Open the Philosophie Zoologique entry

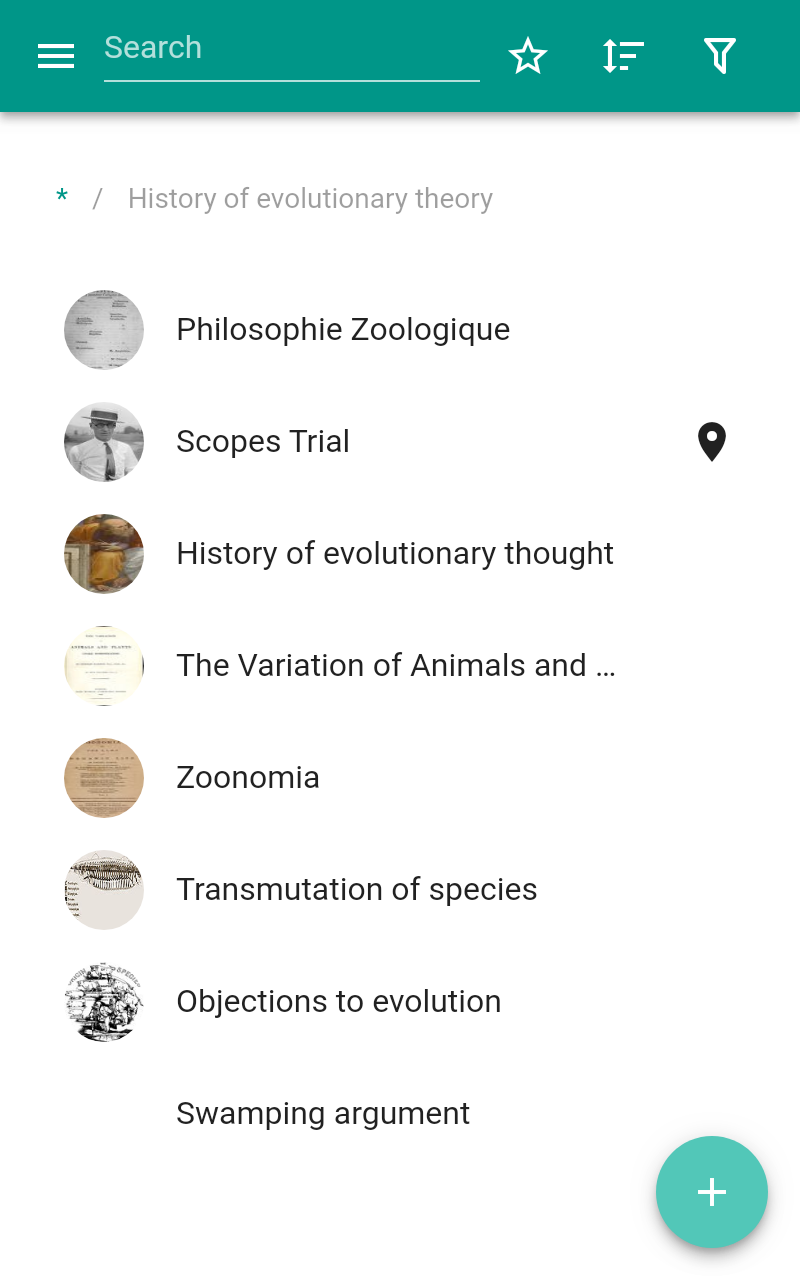pyautogui.click(x=343, y=330)
